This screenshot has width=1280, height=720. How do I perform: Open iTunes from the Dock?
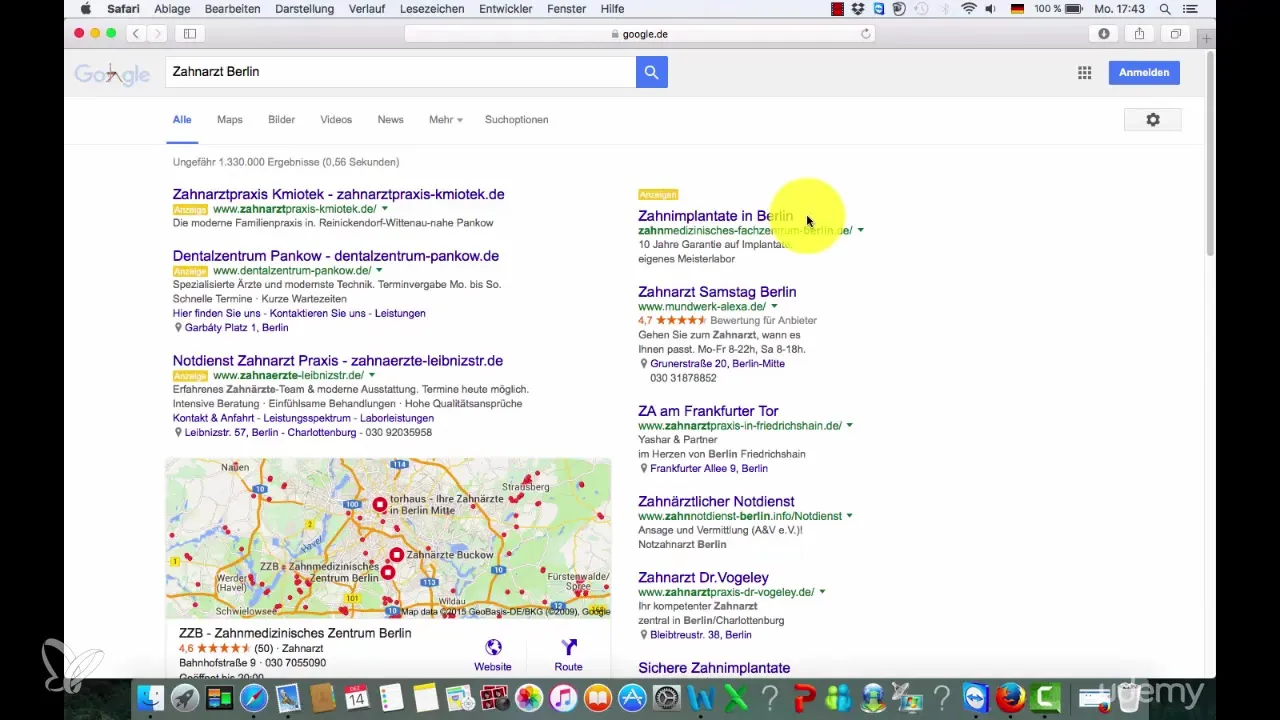pyautogui.click(x=564, y=698)
